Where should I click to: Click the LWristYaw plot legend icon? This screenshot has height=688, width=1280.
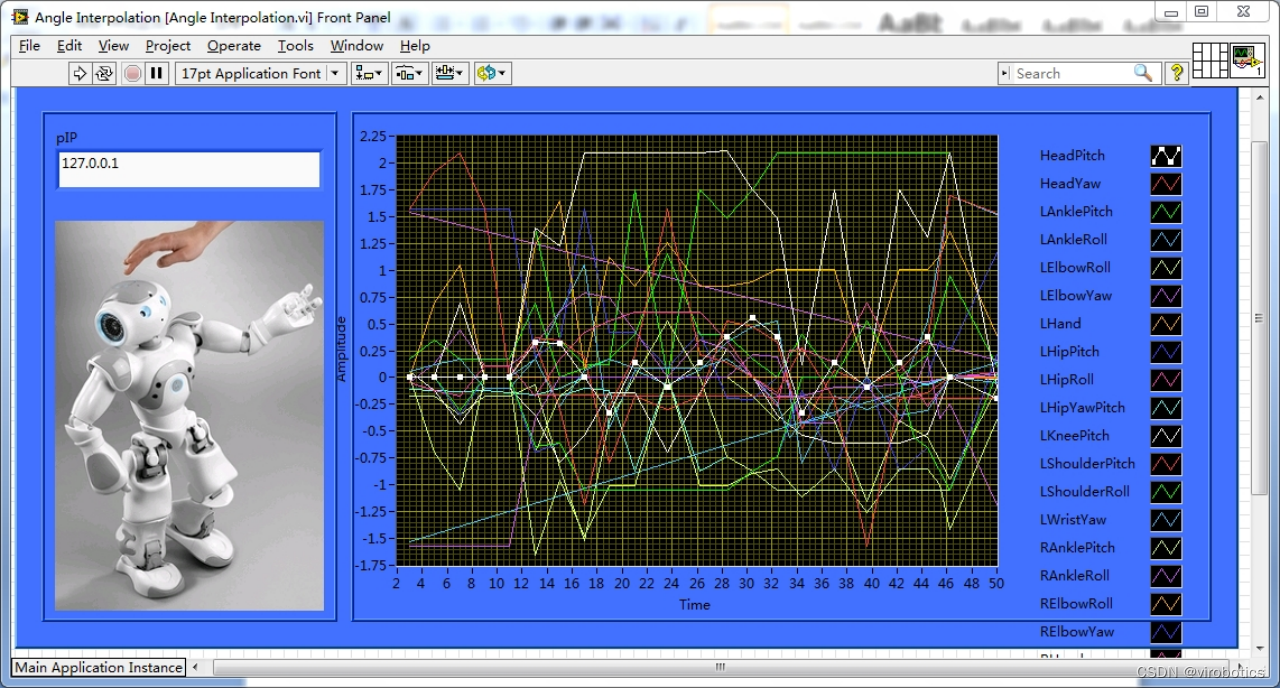(x=1165, y=520)
